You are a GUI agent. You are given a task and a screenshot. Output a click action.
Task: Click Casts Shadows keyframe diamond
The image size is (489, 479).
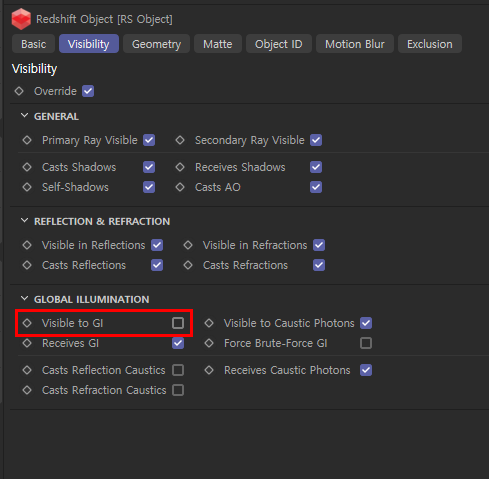(27, 167)
